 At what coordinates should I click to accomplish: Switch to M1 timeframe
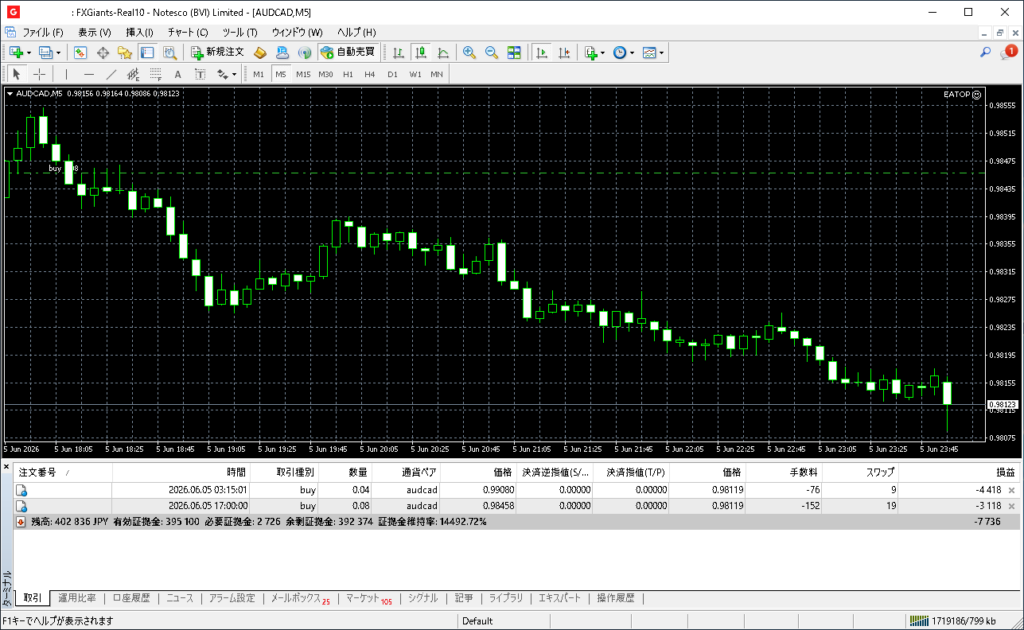click(259, 74)
